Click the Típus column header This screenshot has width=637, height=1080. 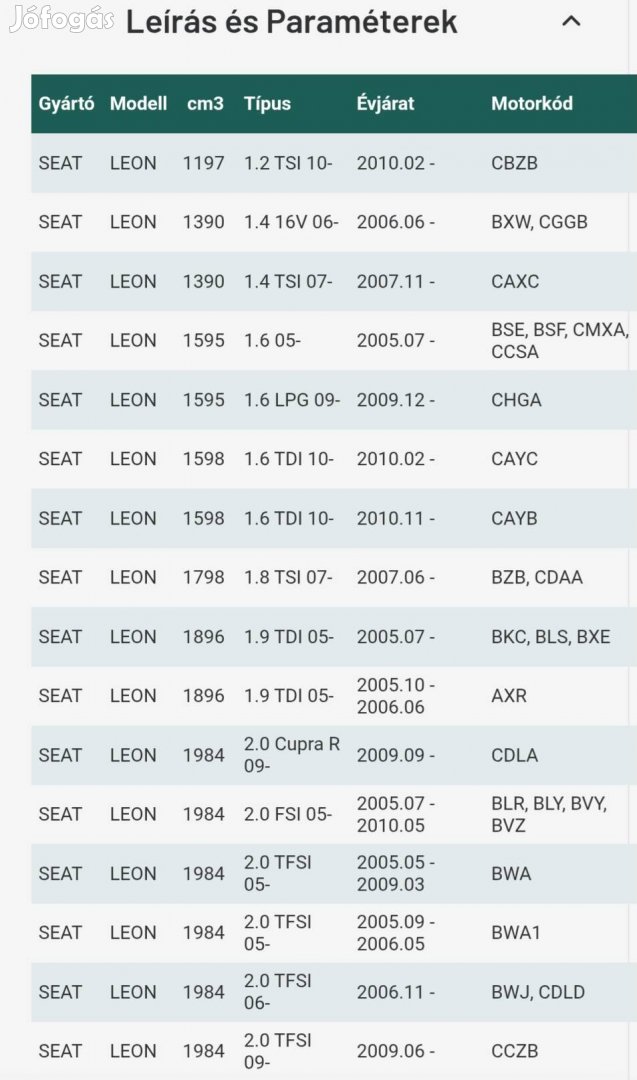(x=267, y=103)
